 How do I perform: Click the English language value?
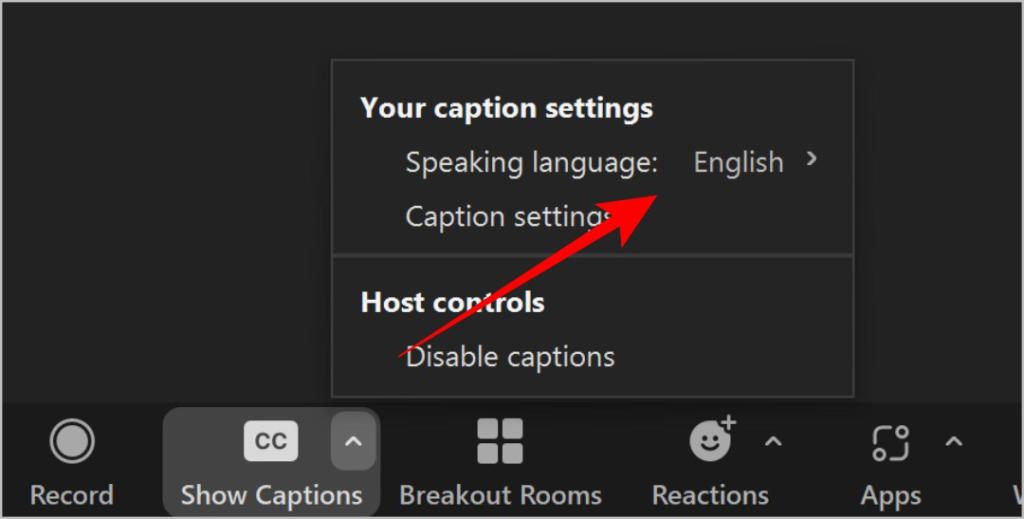coord(738,162)
